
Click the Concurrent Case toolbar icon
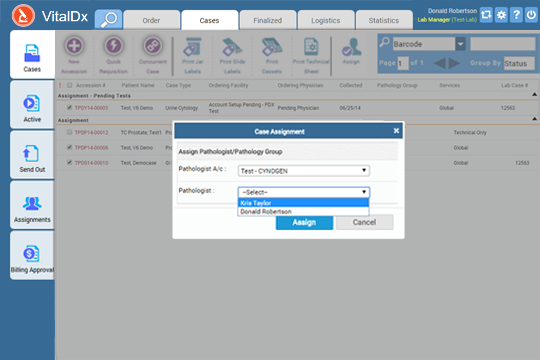(153, 46)
